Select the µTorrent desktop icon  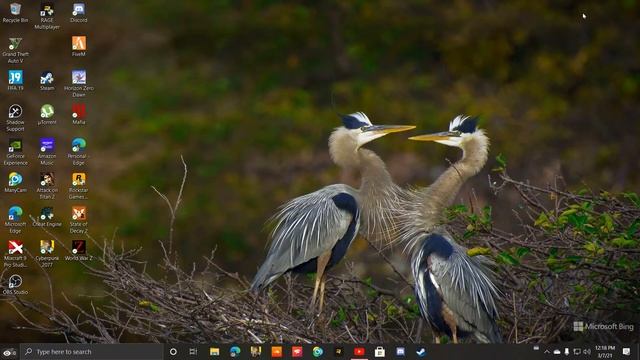click(x=47, y=114)
